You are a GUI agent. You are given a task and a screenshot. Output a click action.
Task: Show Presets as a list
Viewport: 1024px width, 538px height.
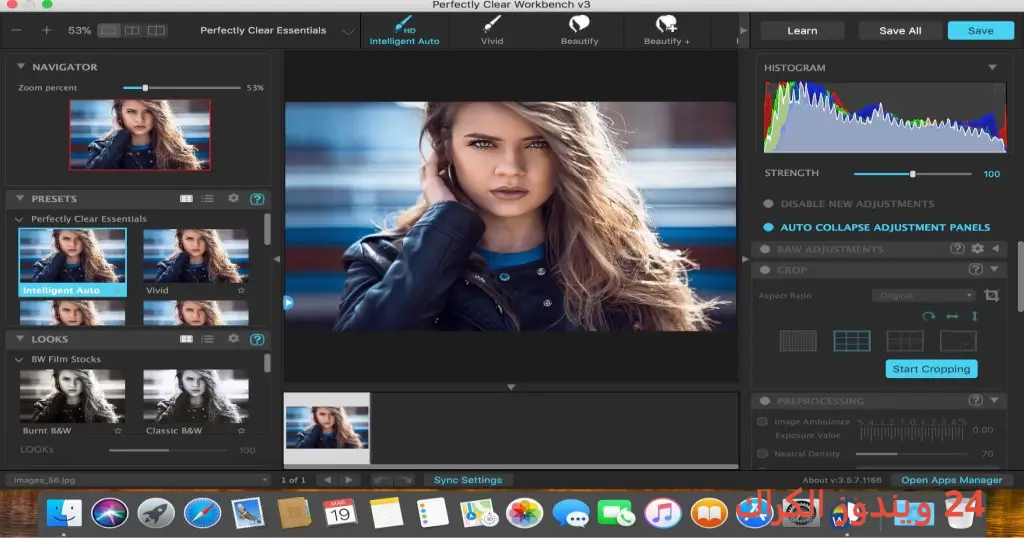tap(208, 198)
